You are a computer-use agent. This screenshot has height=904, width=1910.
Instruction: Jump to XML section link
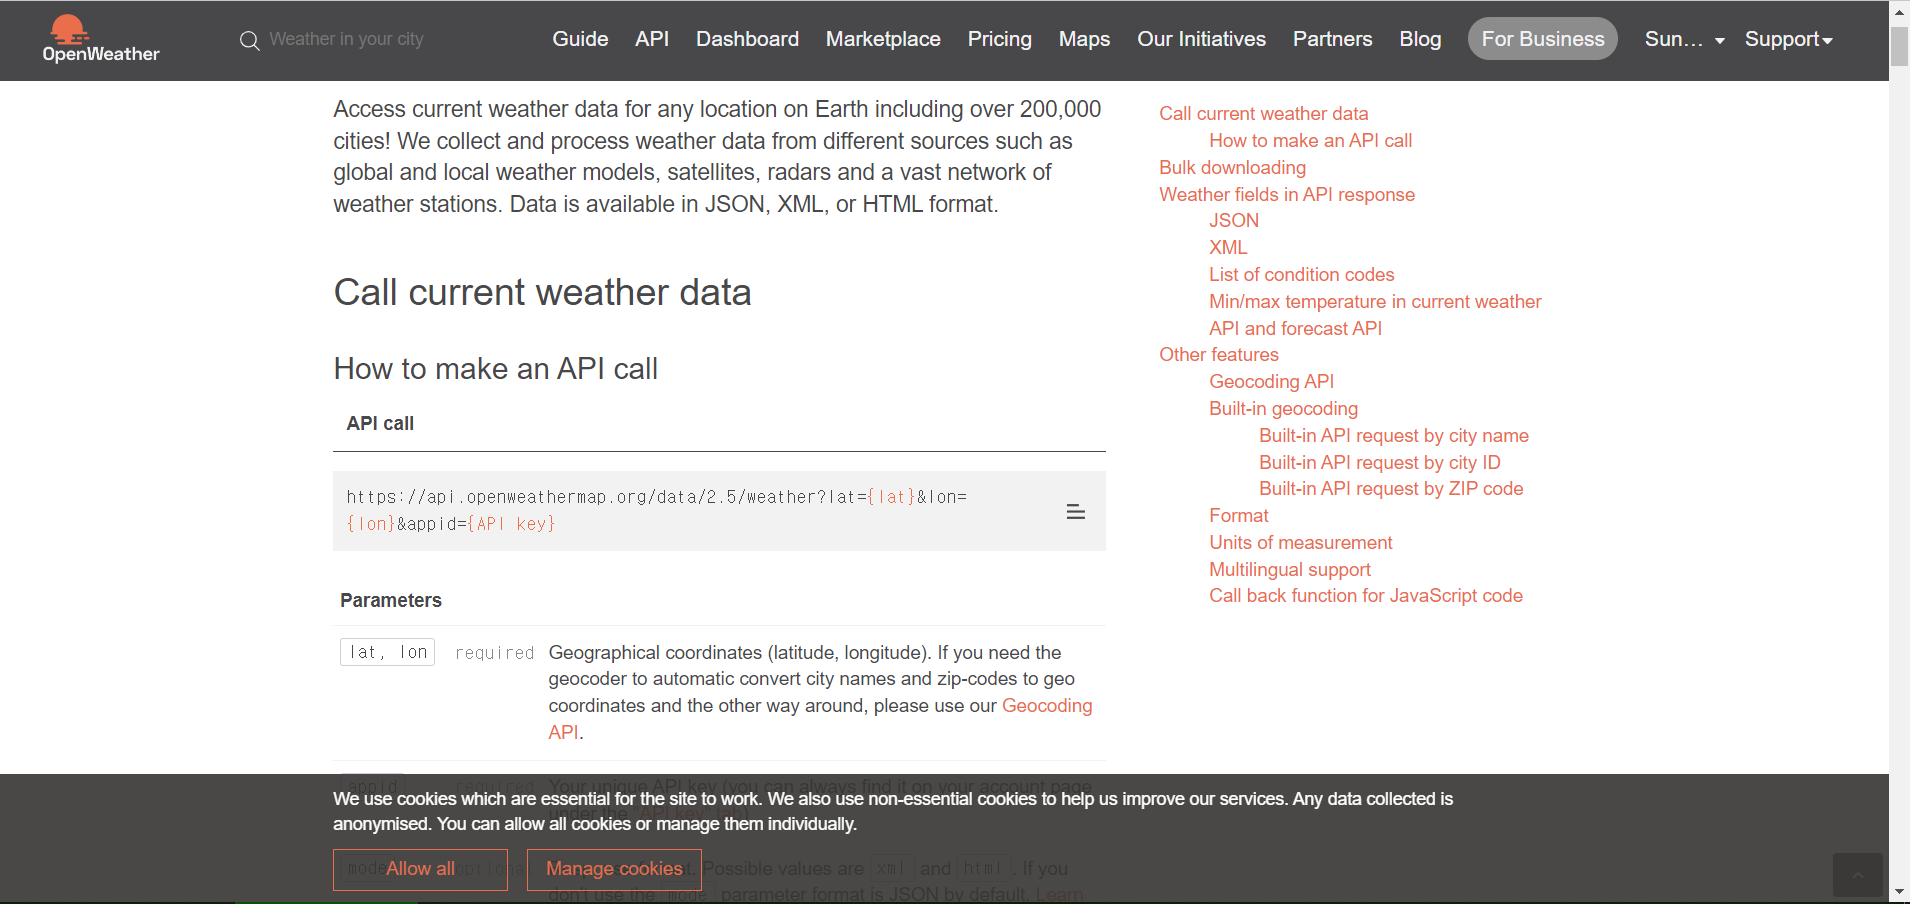coord(1228,248)
